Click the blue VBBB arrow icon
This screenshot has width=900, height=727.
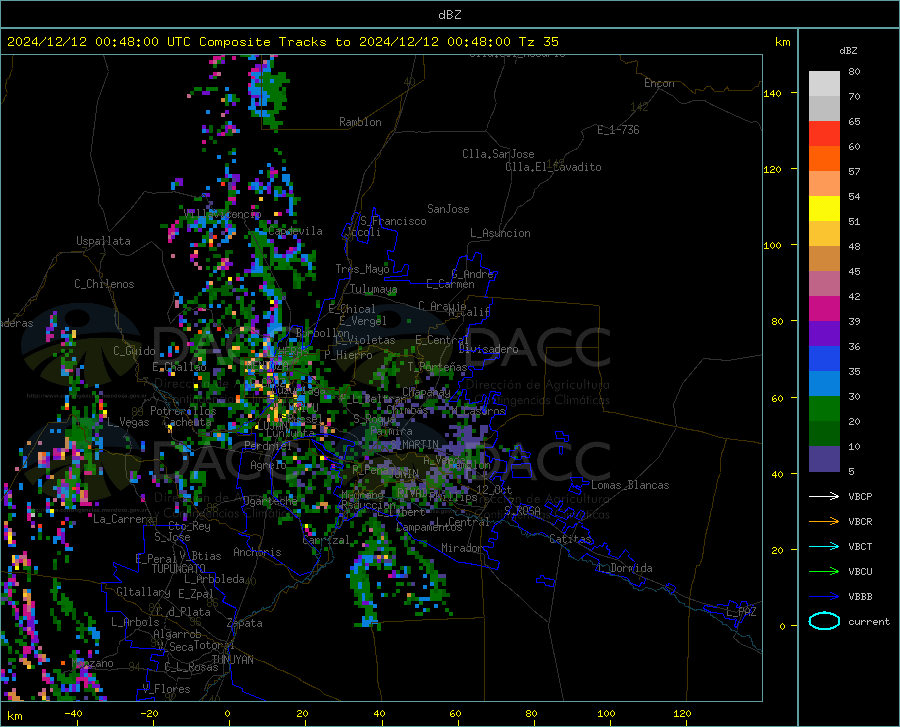824,596
